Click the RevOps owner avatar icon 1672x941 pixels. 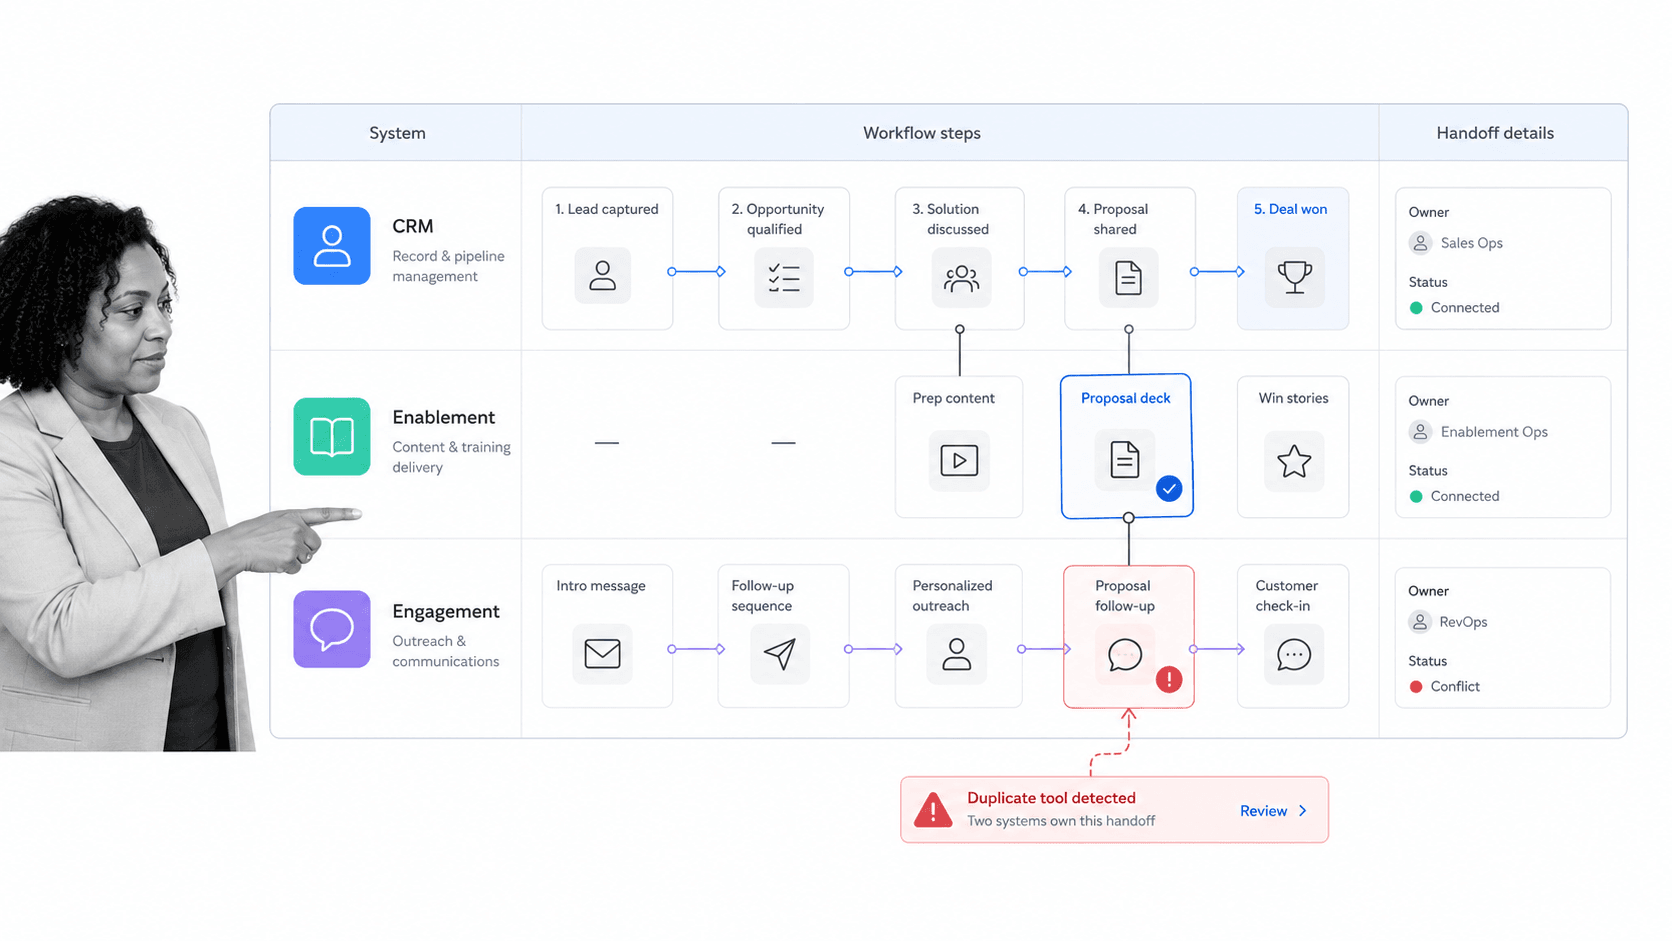click(1420, 622)
